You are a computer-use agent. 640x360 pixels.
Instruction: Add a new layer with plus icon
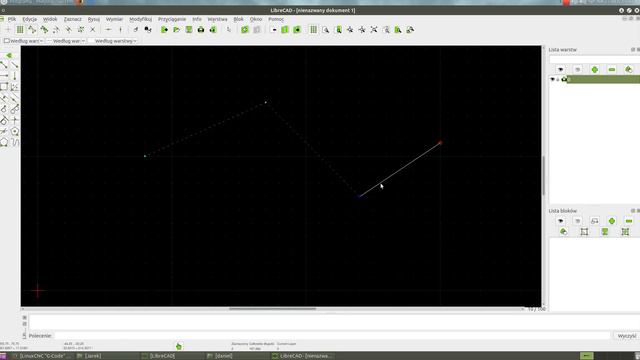click(x=595, y=70)
